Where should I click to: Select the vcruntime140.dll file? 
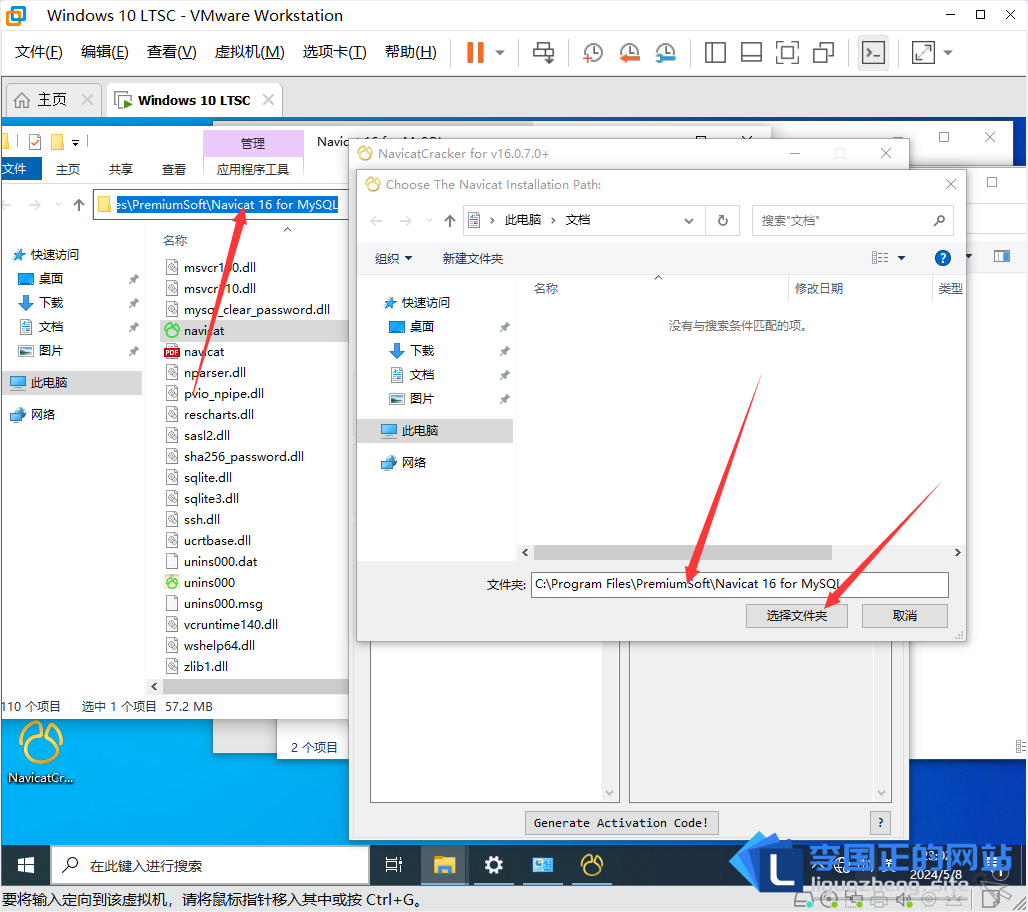pos(231,625)
